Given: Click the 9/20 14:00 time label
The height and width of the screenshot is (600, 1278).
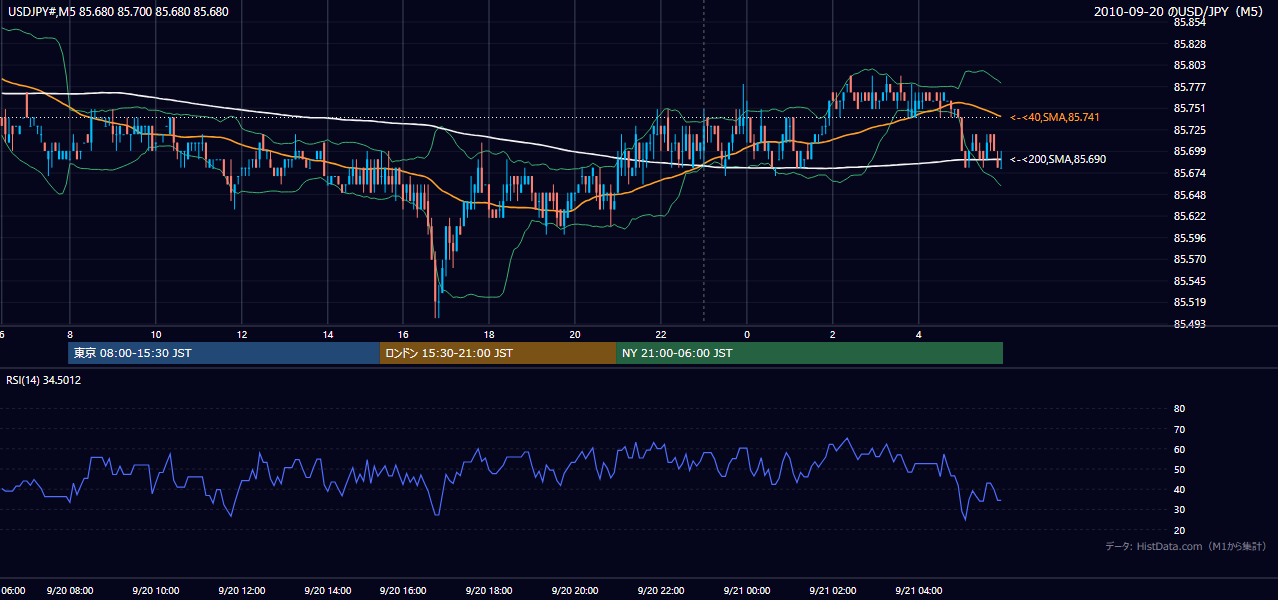Looking at the screenshot, I should point(328,591).
